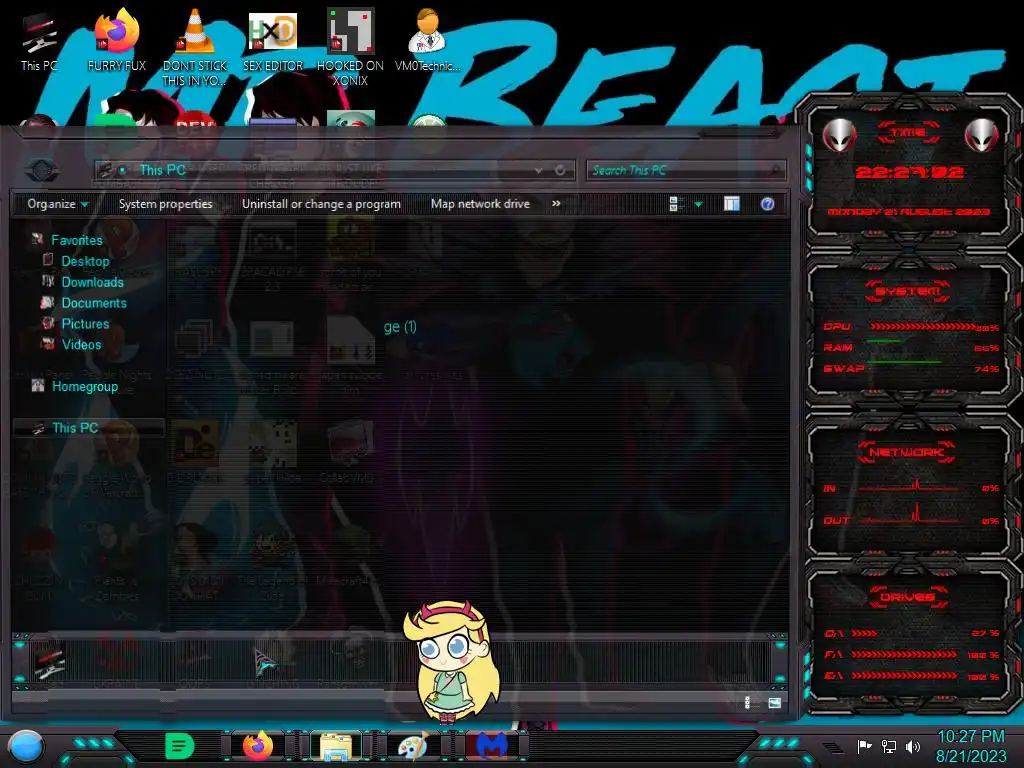Click the right alien head gadget icon
This screenshot has height=768, width=1024.
[982, 136]
